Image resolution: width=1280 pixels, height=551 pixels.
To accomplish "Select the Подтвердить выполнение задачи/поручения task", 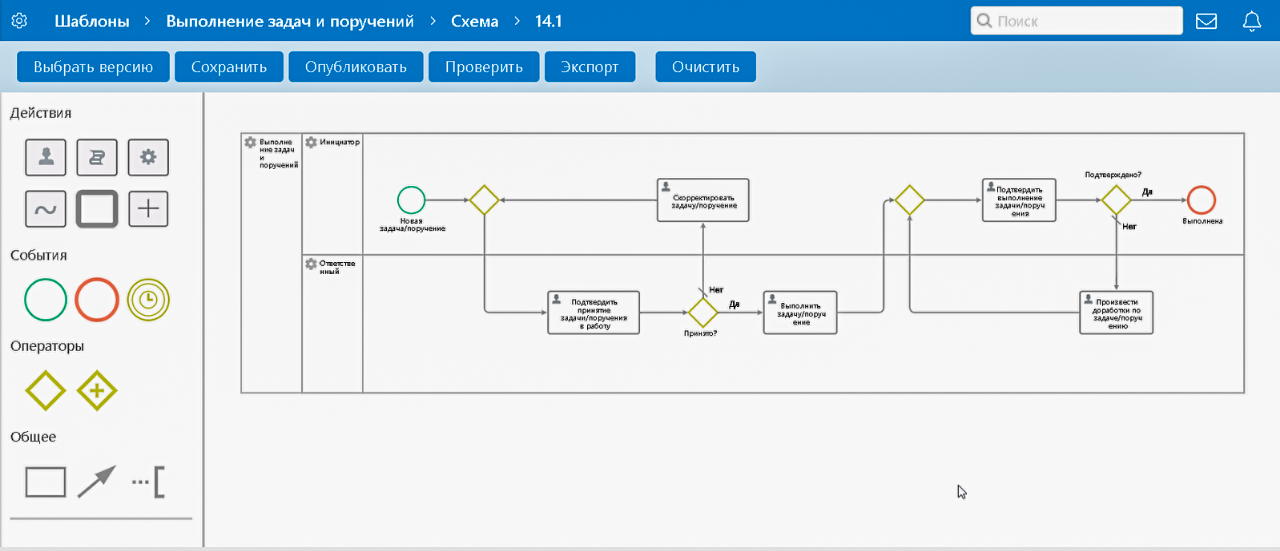I will coord(1019,200).
